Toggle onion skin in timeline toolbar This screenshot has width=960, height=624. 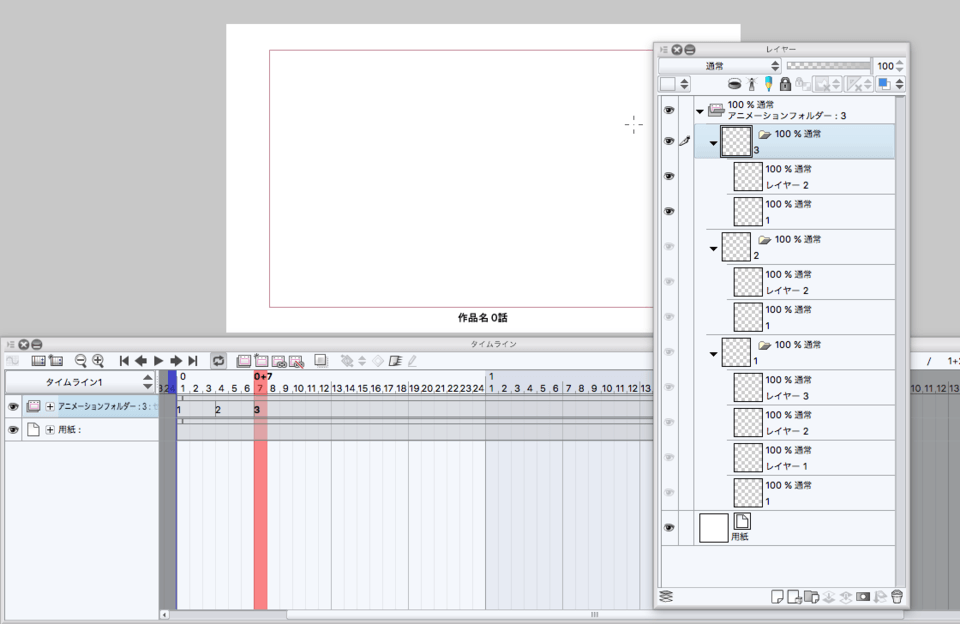(x=320, y=360)
